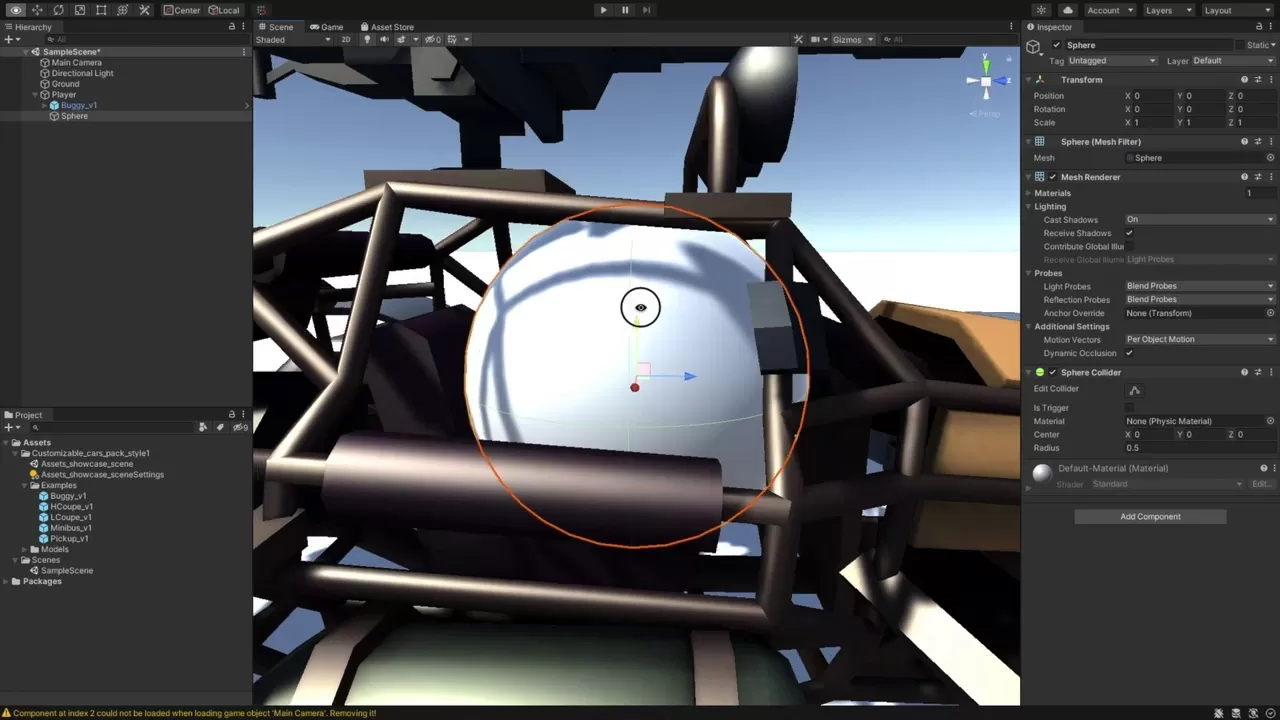Click the Add Component button
This screenshot has width=1280, height=720.
coord(1150,517)
